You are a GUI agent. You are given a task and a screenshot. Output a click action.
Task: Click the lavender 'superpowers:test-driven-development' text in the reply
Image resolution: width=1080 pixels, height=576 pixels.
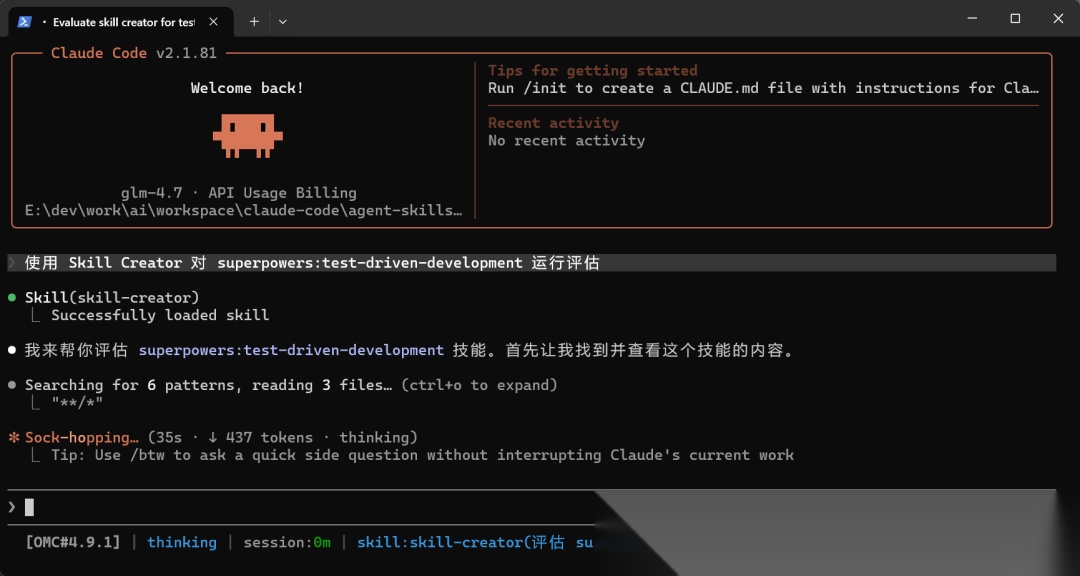click(291, 350)
